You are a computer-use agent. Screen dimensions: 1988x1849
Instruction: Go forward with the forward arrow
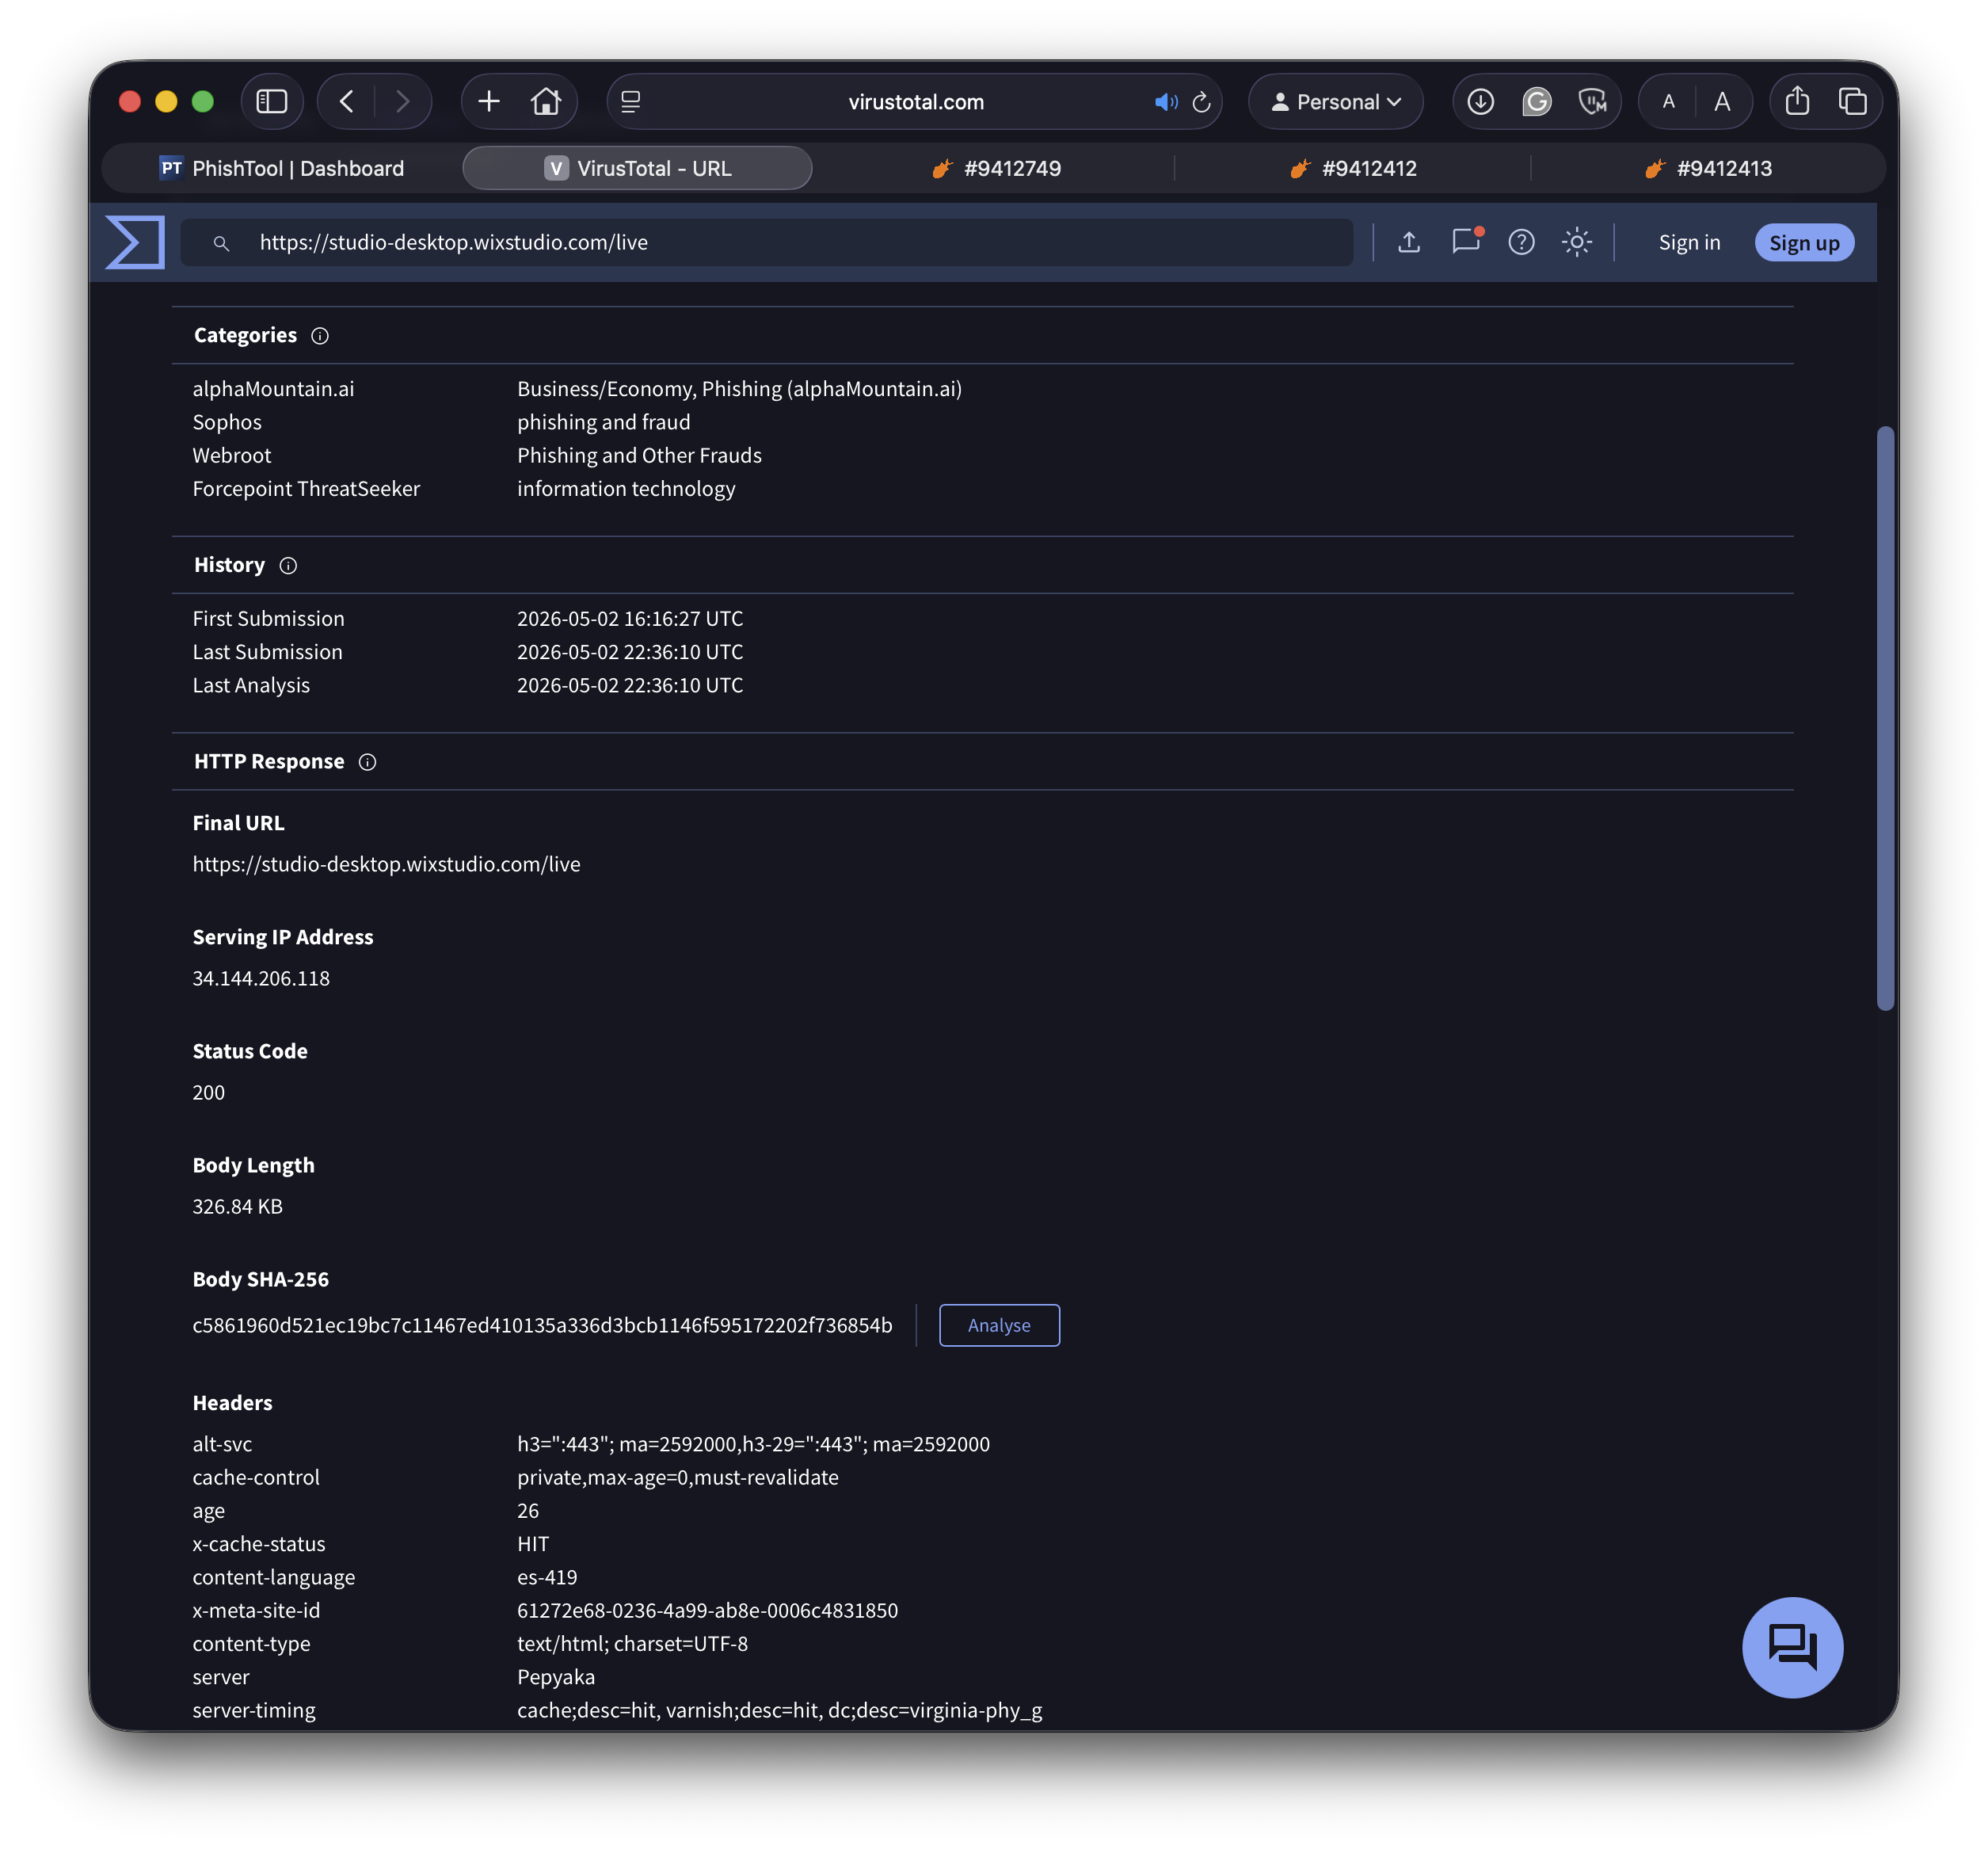point(402,101)
